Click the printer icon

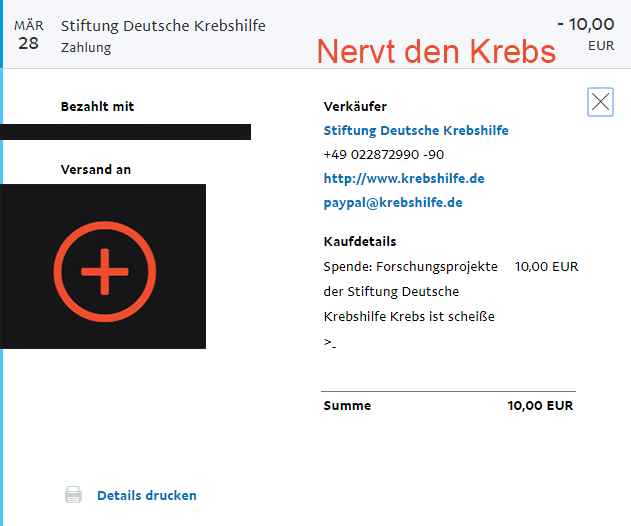click(73, 495)
